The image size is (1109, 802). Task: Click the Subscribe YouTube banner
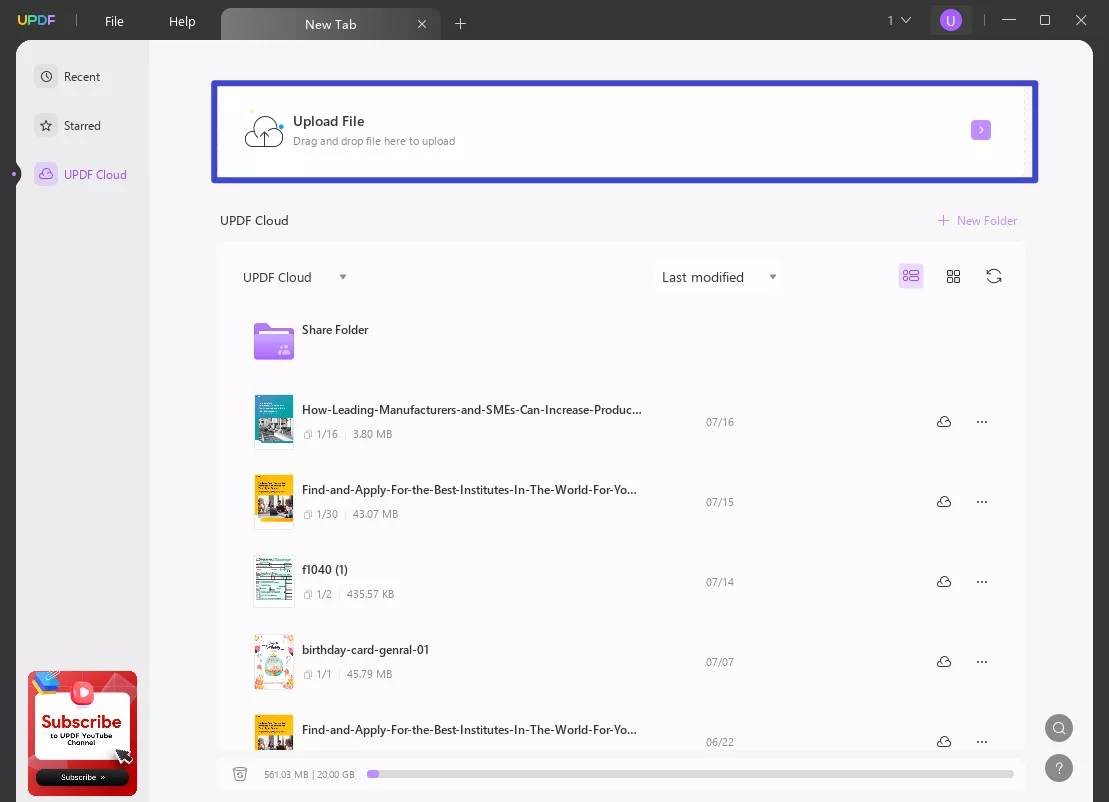82,733
